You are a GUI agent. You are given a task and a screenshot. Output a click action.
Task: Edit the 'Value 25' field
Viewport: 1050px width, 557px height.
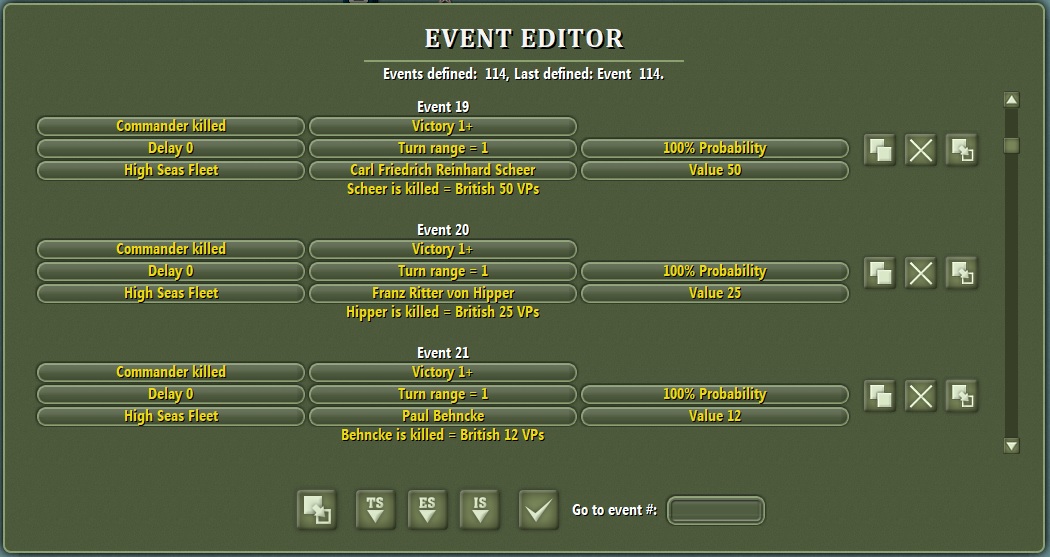715,294
